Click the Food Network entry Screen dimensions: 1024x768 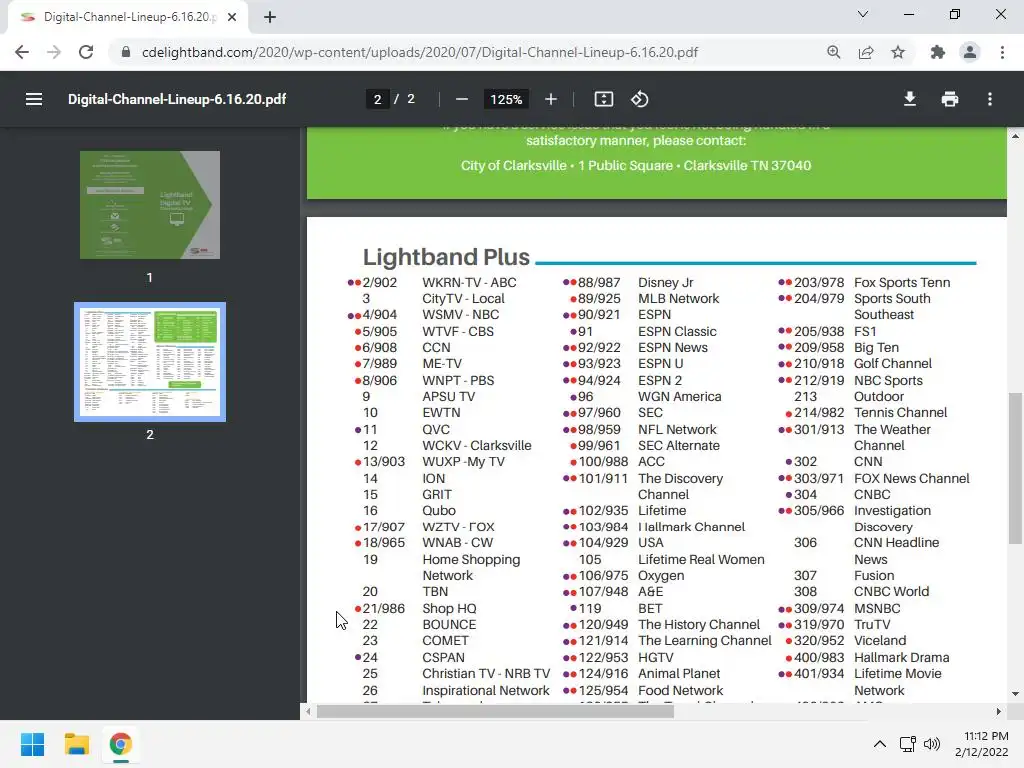tap(680, 690)
